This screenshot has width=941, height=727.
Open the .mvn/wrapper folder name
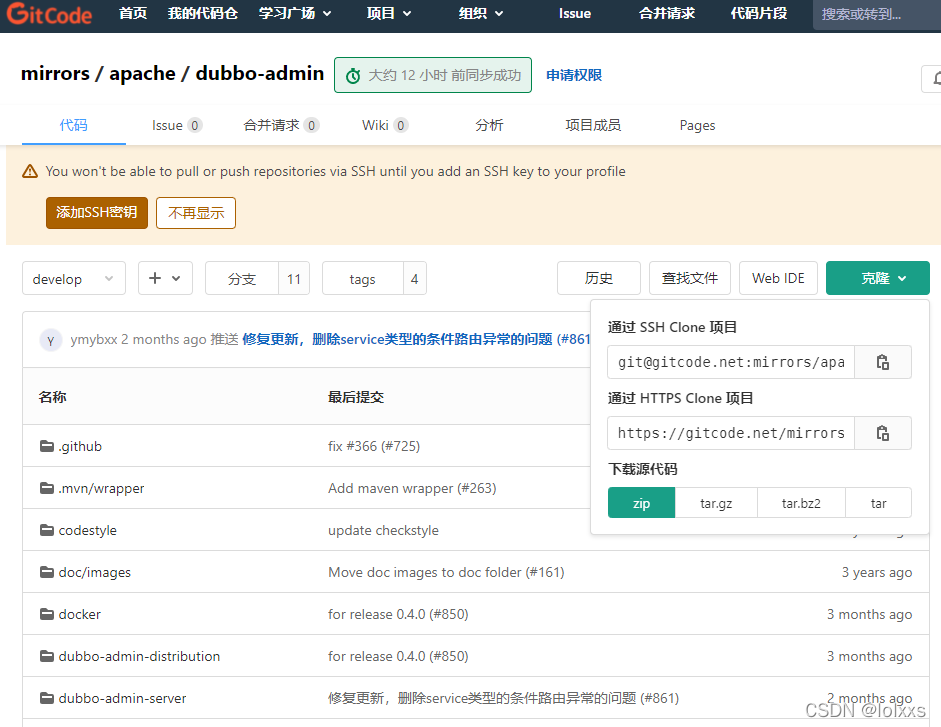coord(101,488)
